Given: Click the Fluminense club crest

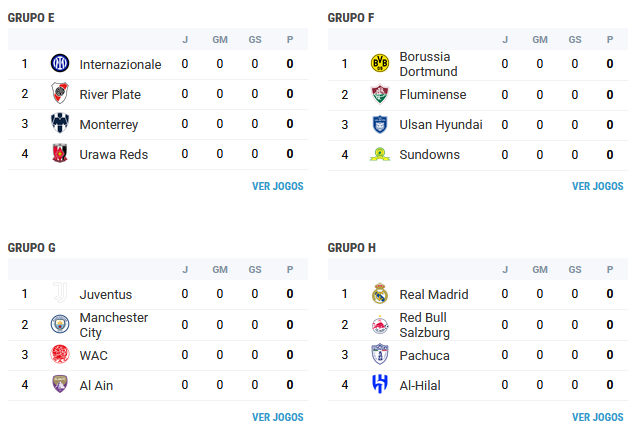Looking at the screenshot, I should coord(379,94).
